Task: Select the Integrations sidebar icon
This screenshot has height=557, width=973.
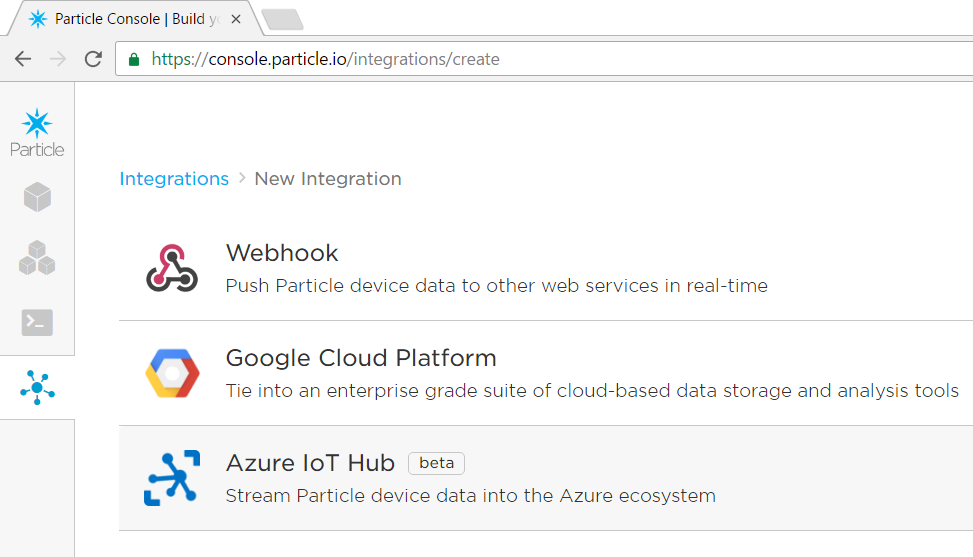Action: pos(37,387)
